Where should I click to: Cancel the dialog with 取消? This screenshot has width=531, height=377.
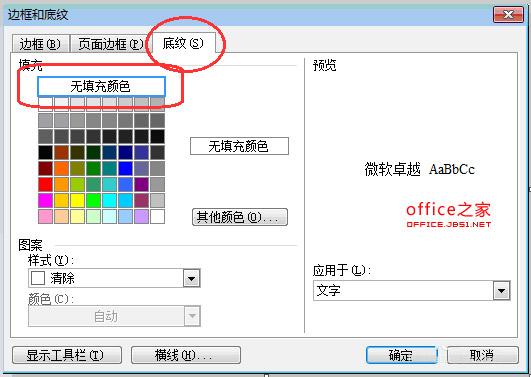[483, 355]
